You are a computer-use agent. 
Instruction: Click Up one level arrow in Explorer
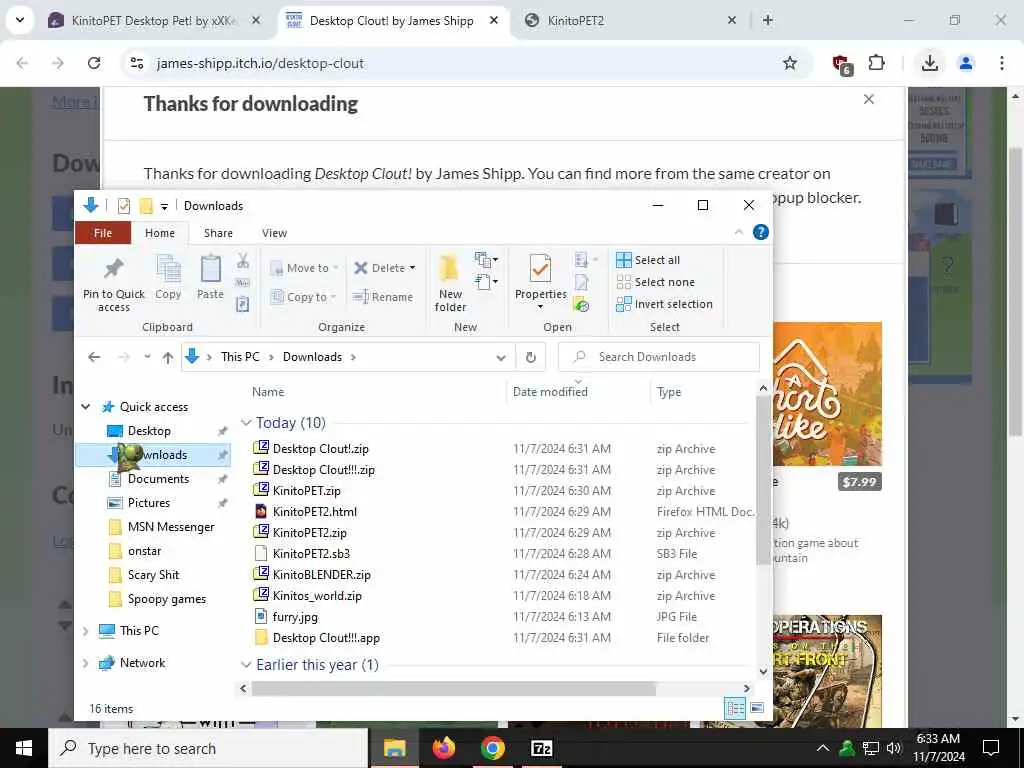(x=168, y=357)
